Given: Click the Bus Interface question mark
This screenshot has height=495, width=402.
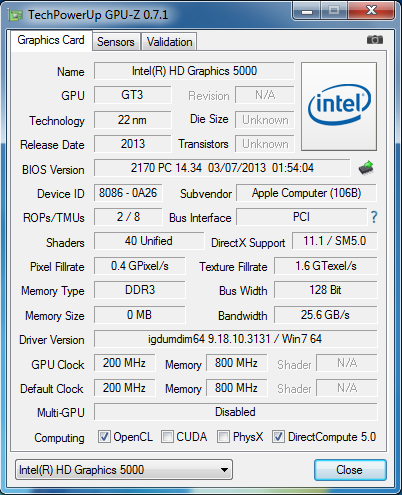Looking at the screenshot, I should click(374, 217).
